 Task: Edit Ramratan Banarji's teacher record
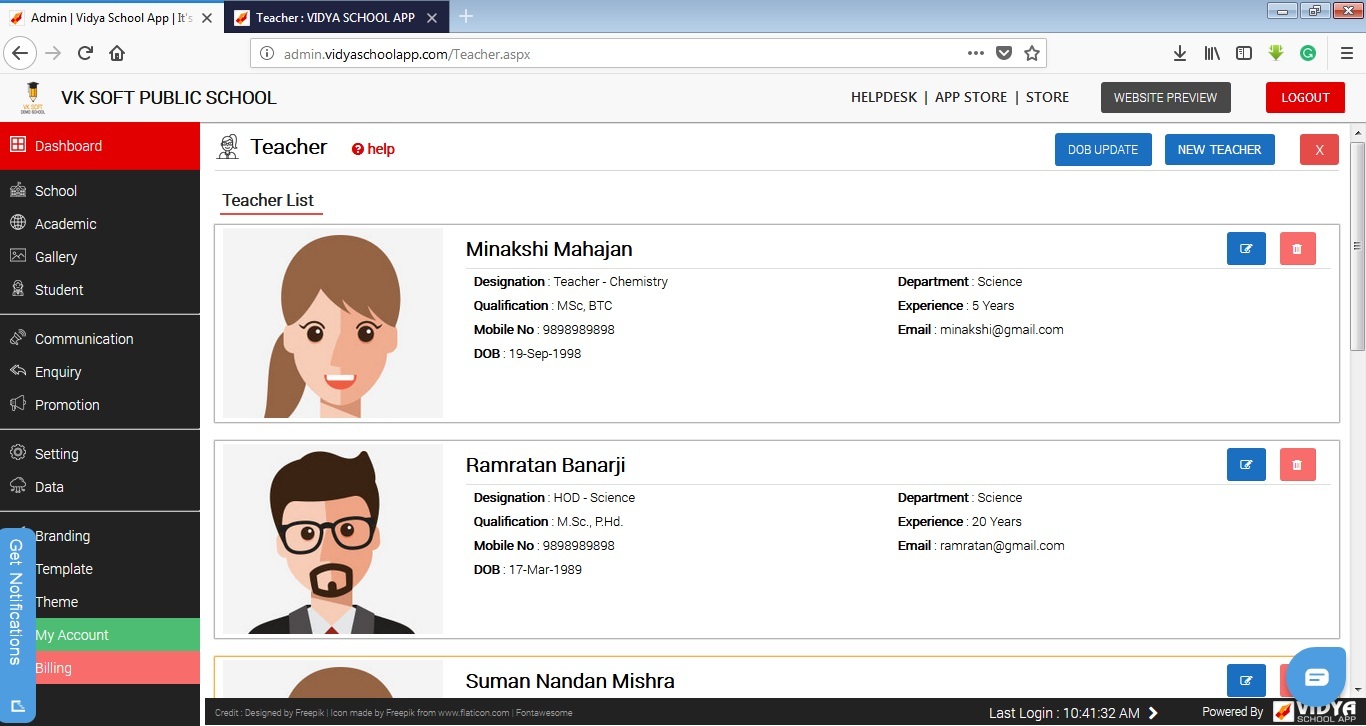coord(1246,464)
